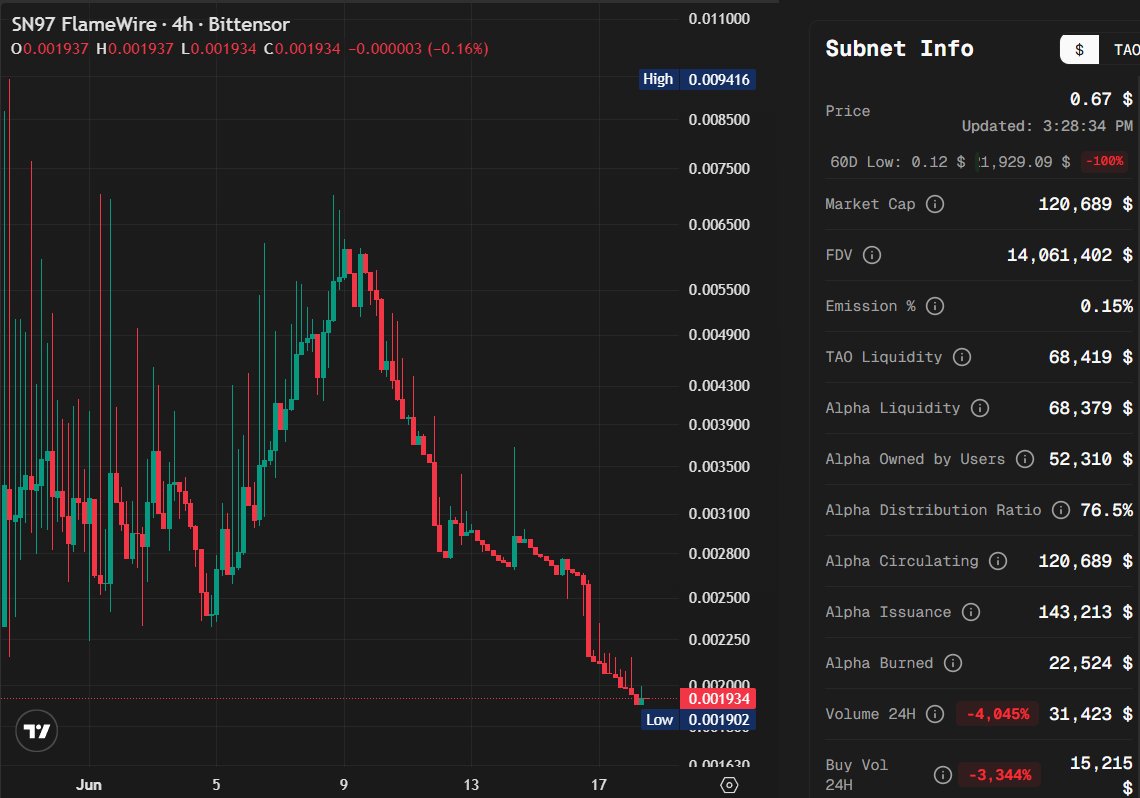Click the 0.005500 price axis label
Image resolution: width=1140 pixels, height=798 pixels.
tap(719, 289)
